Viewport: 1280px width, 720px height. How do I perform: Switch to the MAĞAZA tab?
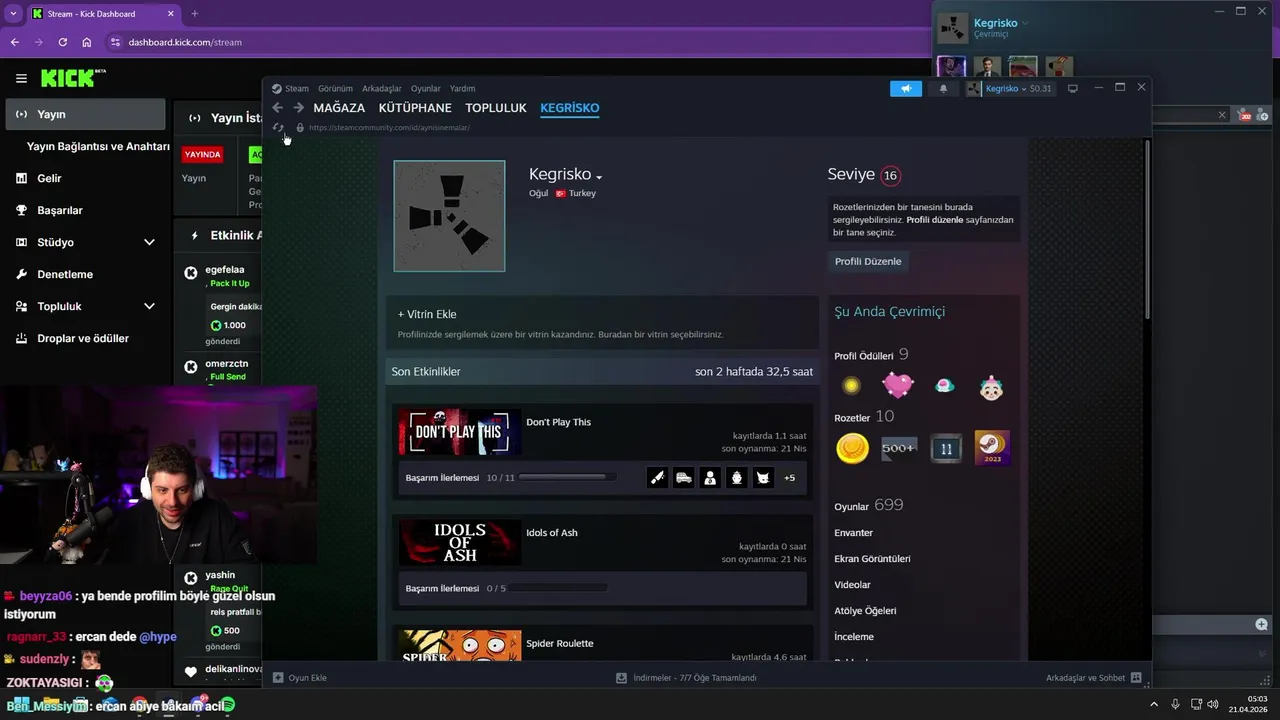coord(339,108)
